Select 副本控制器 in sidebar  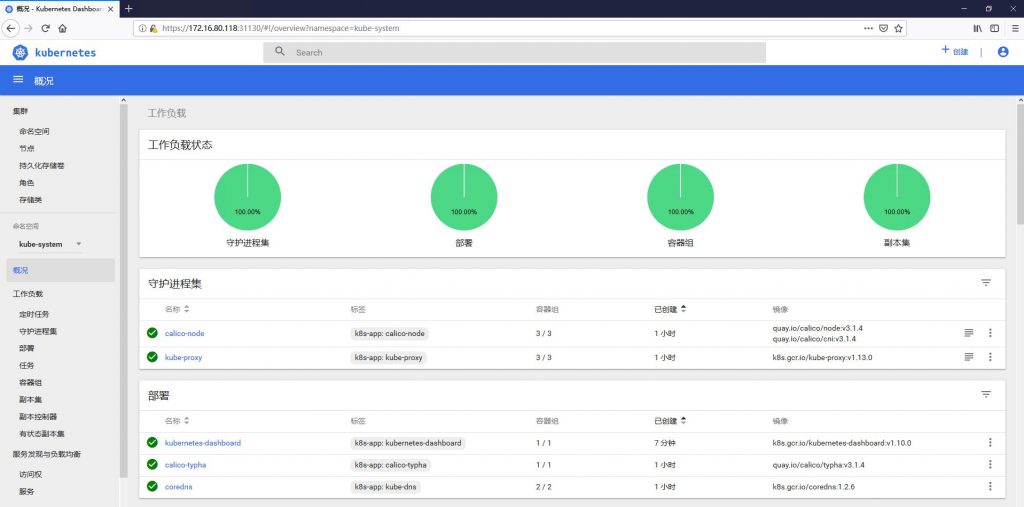click(x=38, y=416)
